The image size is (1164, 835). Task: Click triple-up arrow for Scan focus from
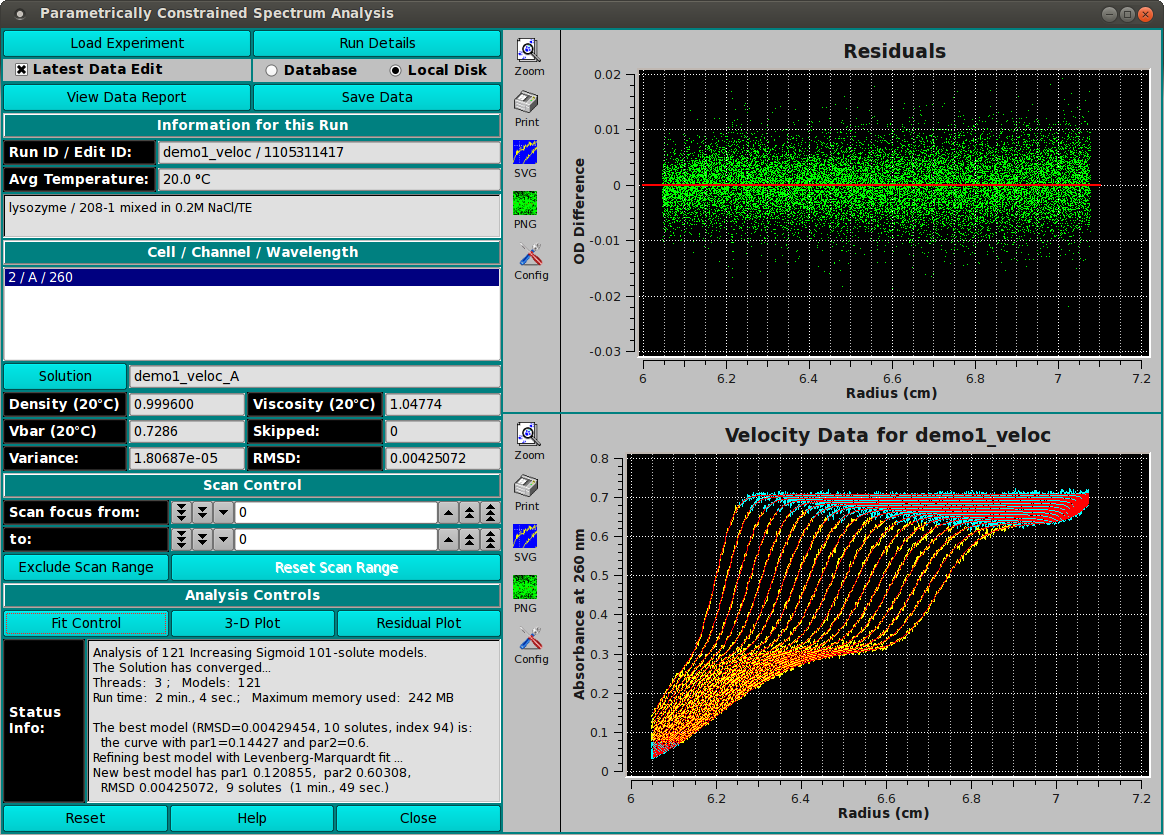[x=490, y=512]
